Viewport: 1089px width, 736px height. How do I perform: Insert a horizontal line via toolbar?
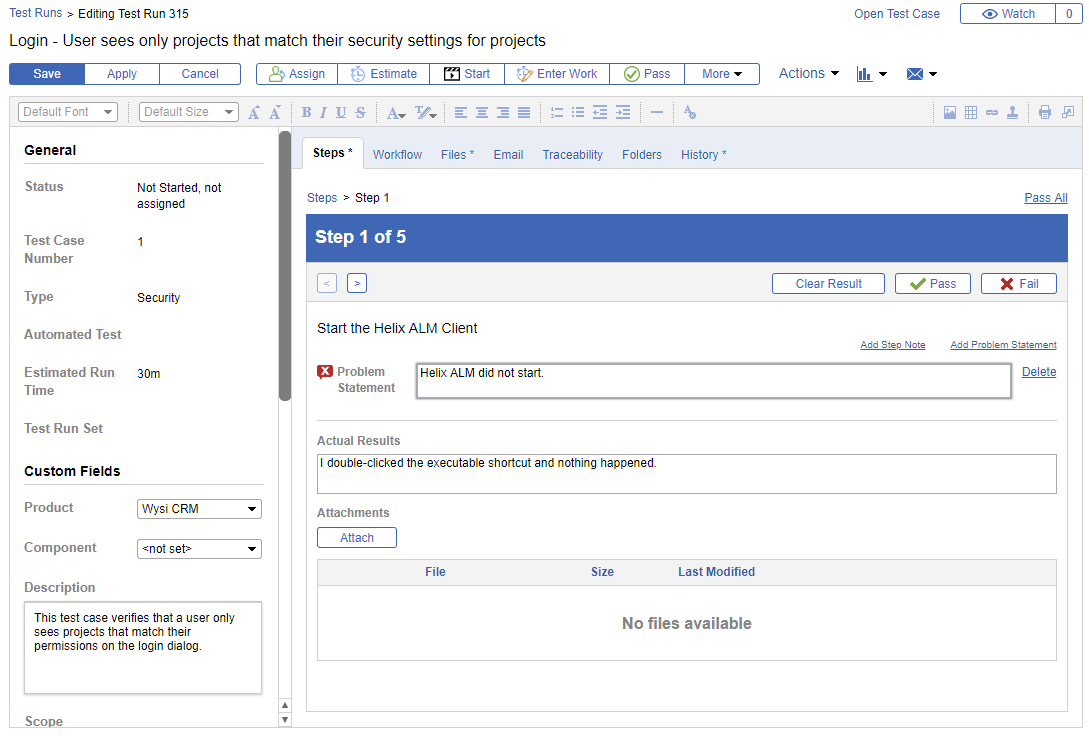click(657, 113)
